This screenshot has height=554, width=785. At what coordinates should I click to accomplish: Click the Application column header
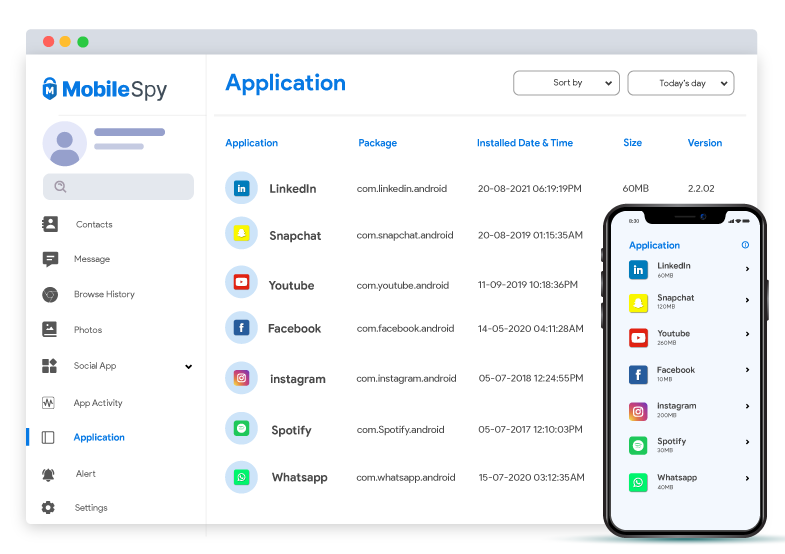(x=251, y=143)
